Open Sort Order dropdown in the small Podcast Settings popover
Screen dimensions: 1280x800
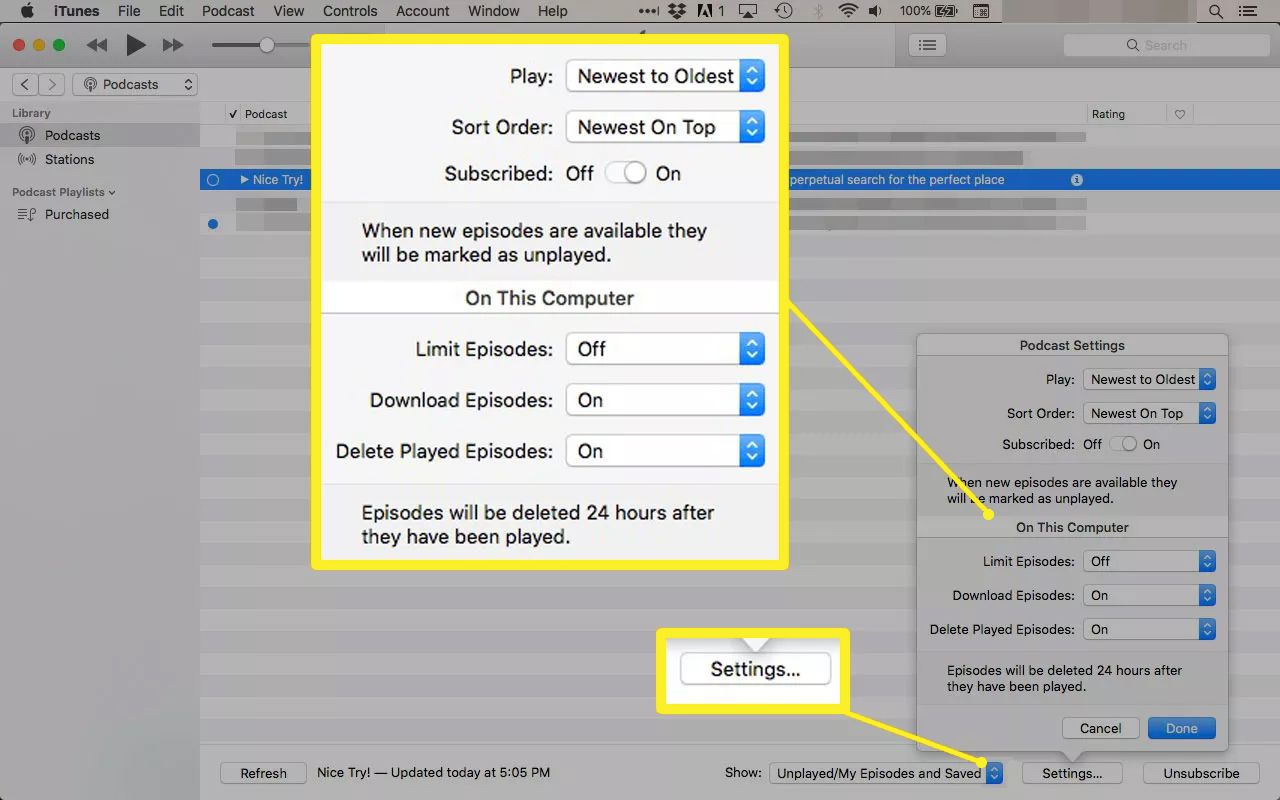(x=1150, y=413)
